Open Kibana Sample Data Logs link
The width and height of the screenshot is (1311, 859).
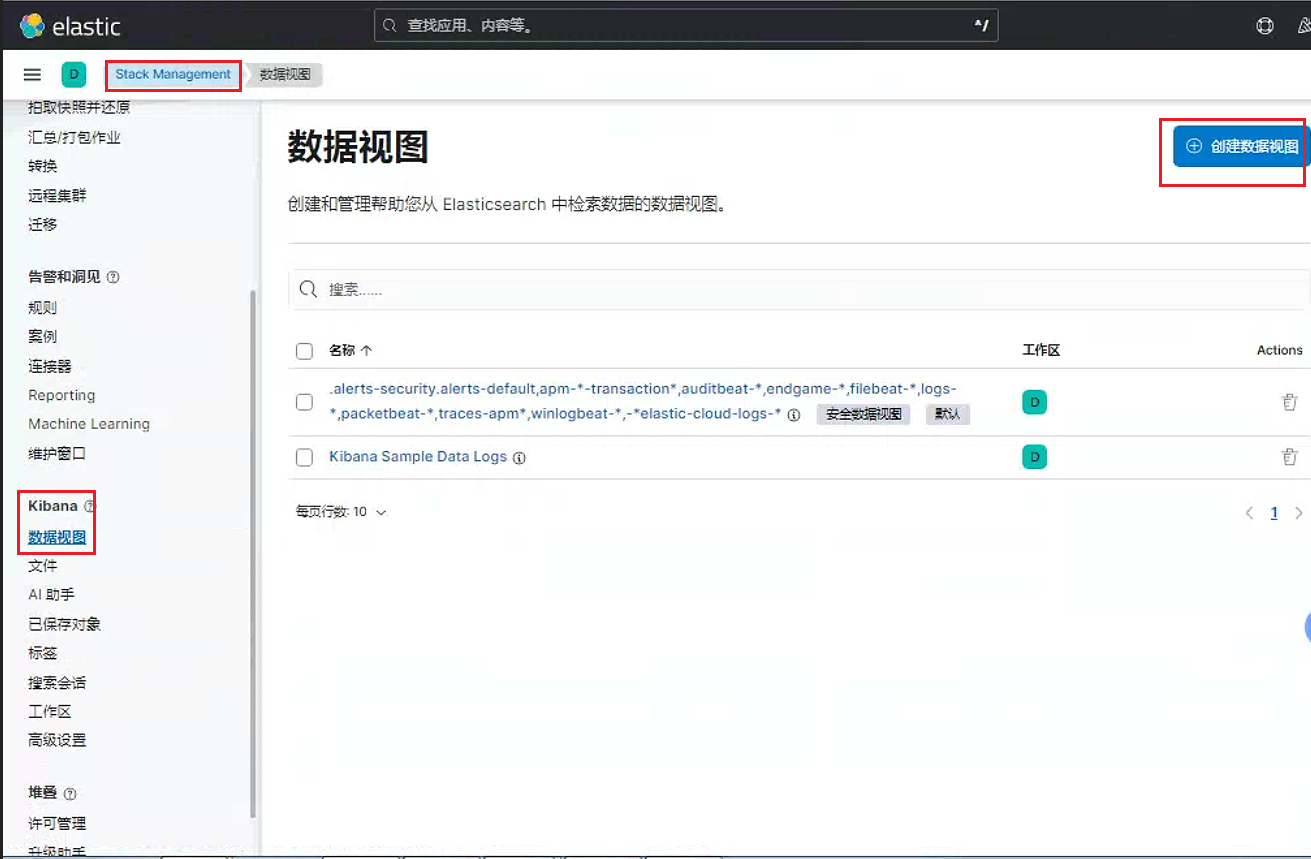tap(418, 457)
